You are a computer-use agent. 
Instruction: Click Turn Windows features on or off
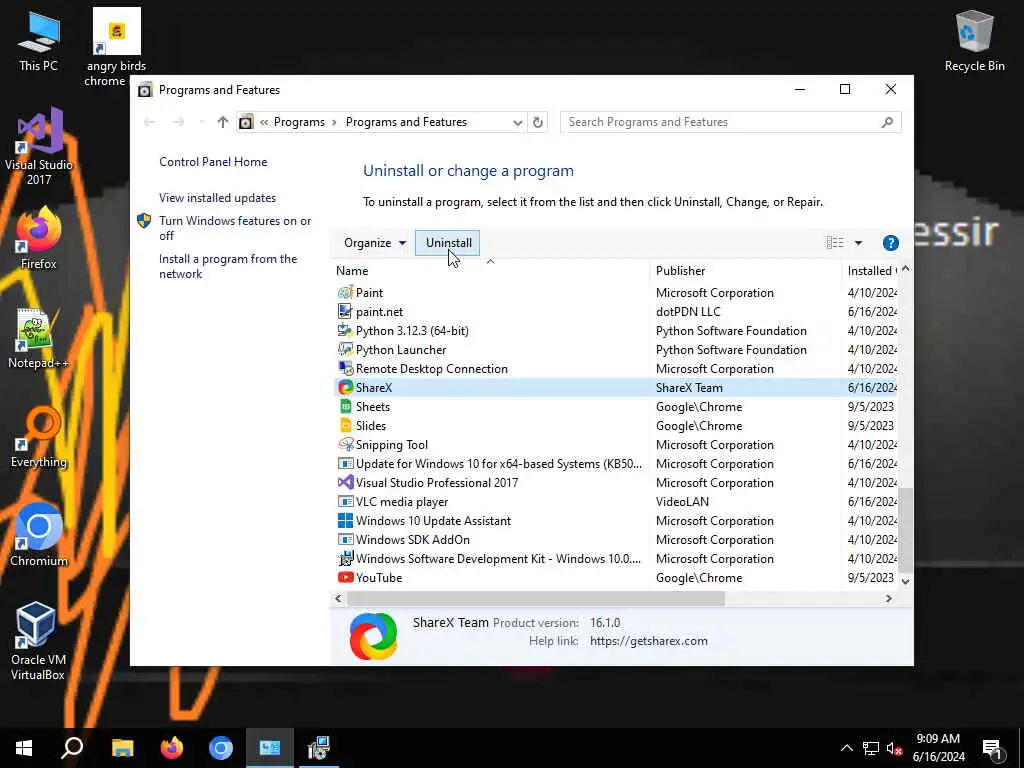pos(235,228)
